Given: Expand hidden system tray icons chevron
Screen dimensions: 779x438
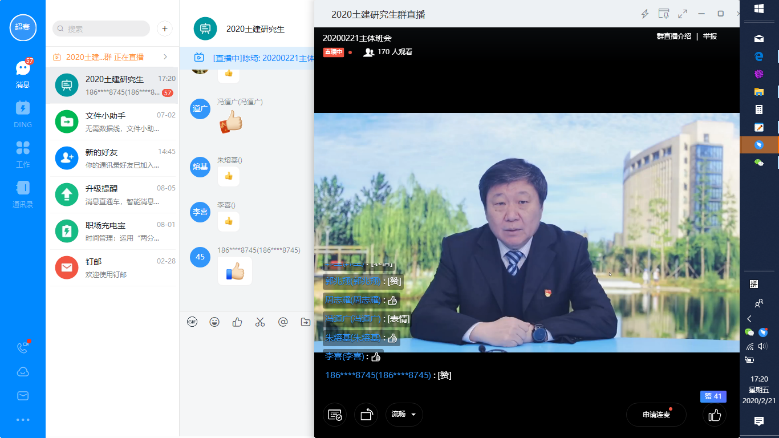Looking at the screenshot, I should click(x=749, y=319).
